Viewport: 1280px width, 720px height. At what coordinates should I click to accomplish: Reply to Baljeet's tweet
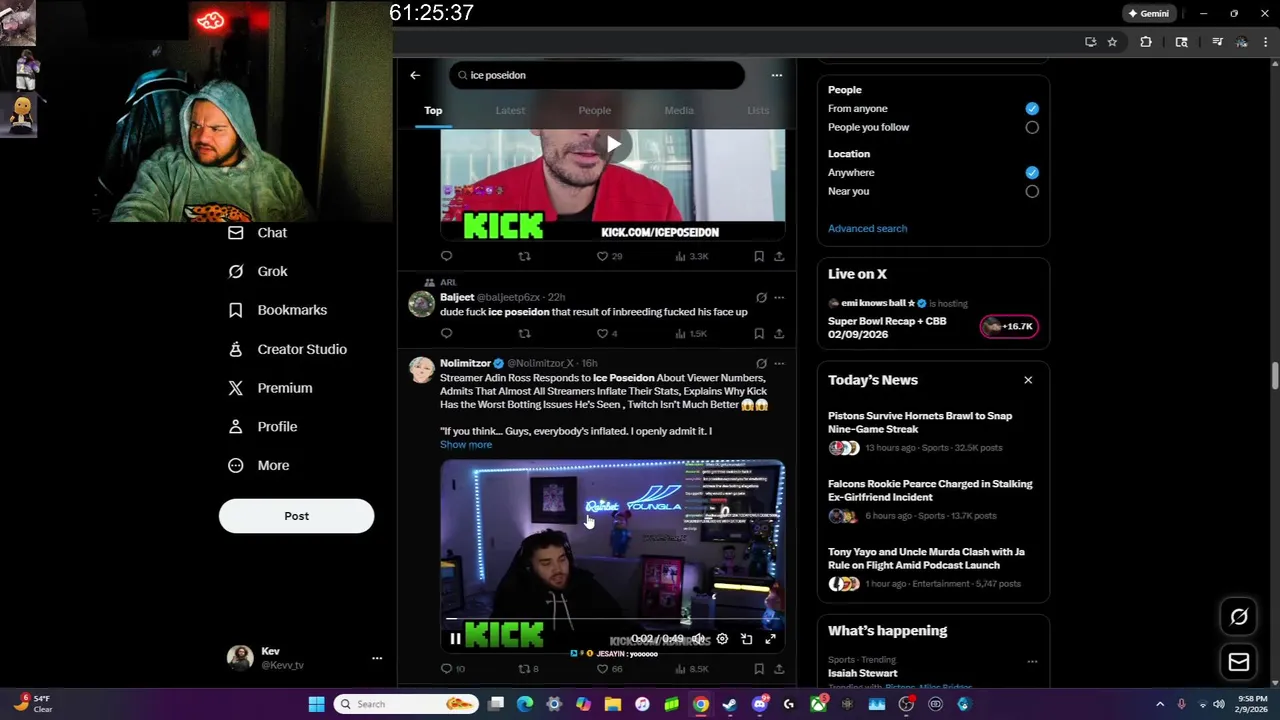[x=447, y=333]
